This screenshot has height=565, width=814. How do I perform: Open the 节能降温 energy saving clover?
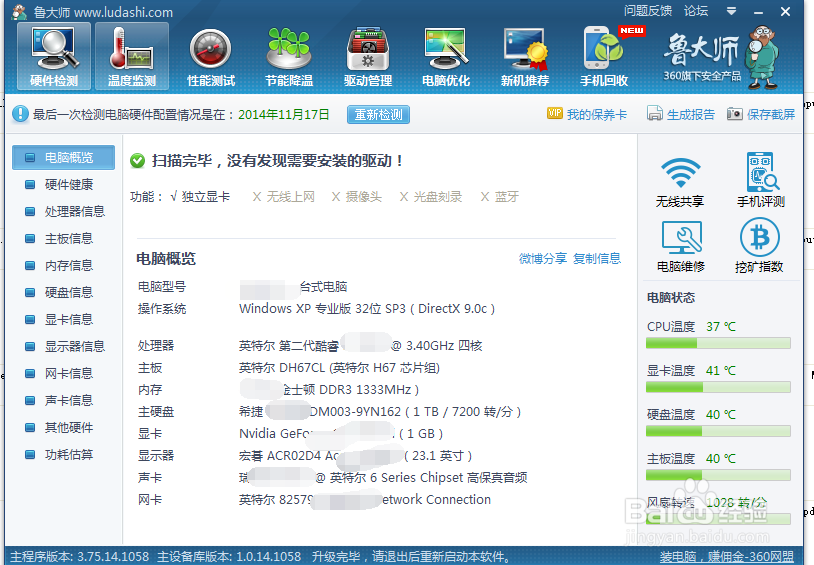pos(289,57)
